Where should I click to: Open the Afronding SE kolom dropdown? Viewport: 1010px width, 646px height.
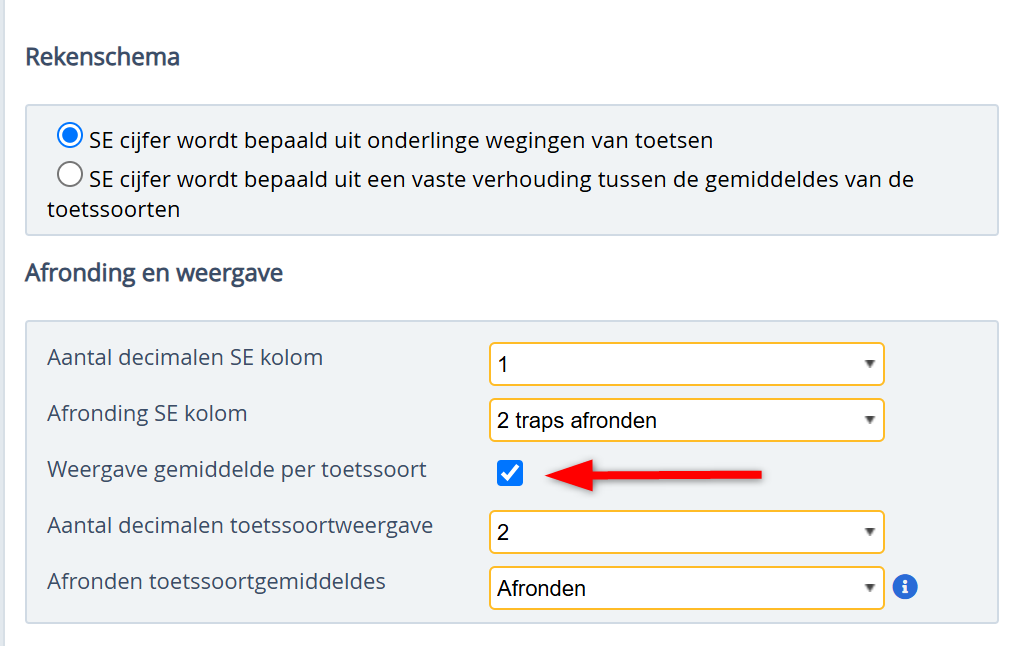coord(686,420)
